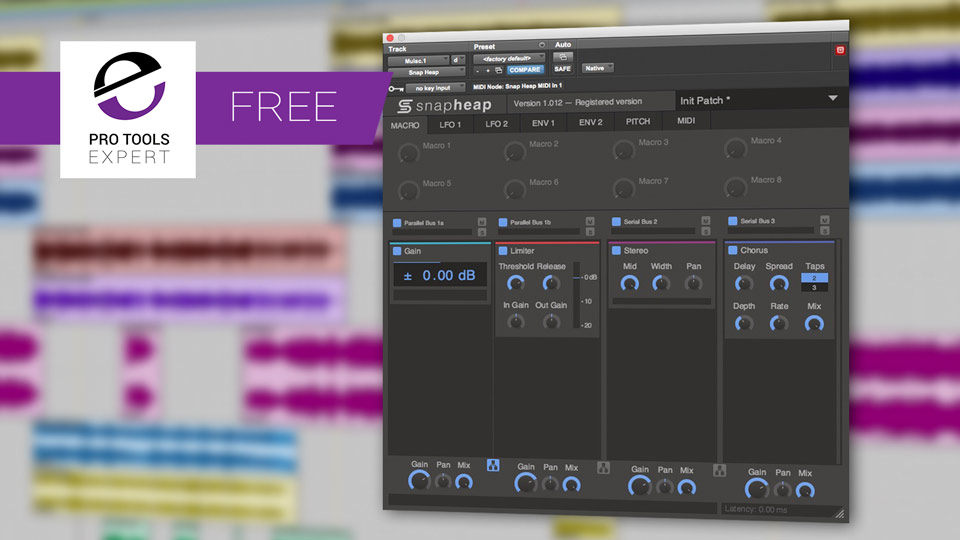Screen dimensions: 960x540
Task: Click the preset folder icon beside COMPARE
Action: click(x=498, y=70)
